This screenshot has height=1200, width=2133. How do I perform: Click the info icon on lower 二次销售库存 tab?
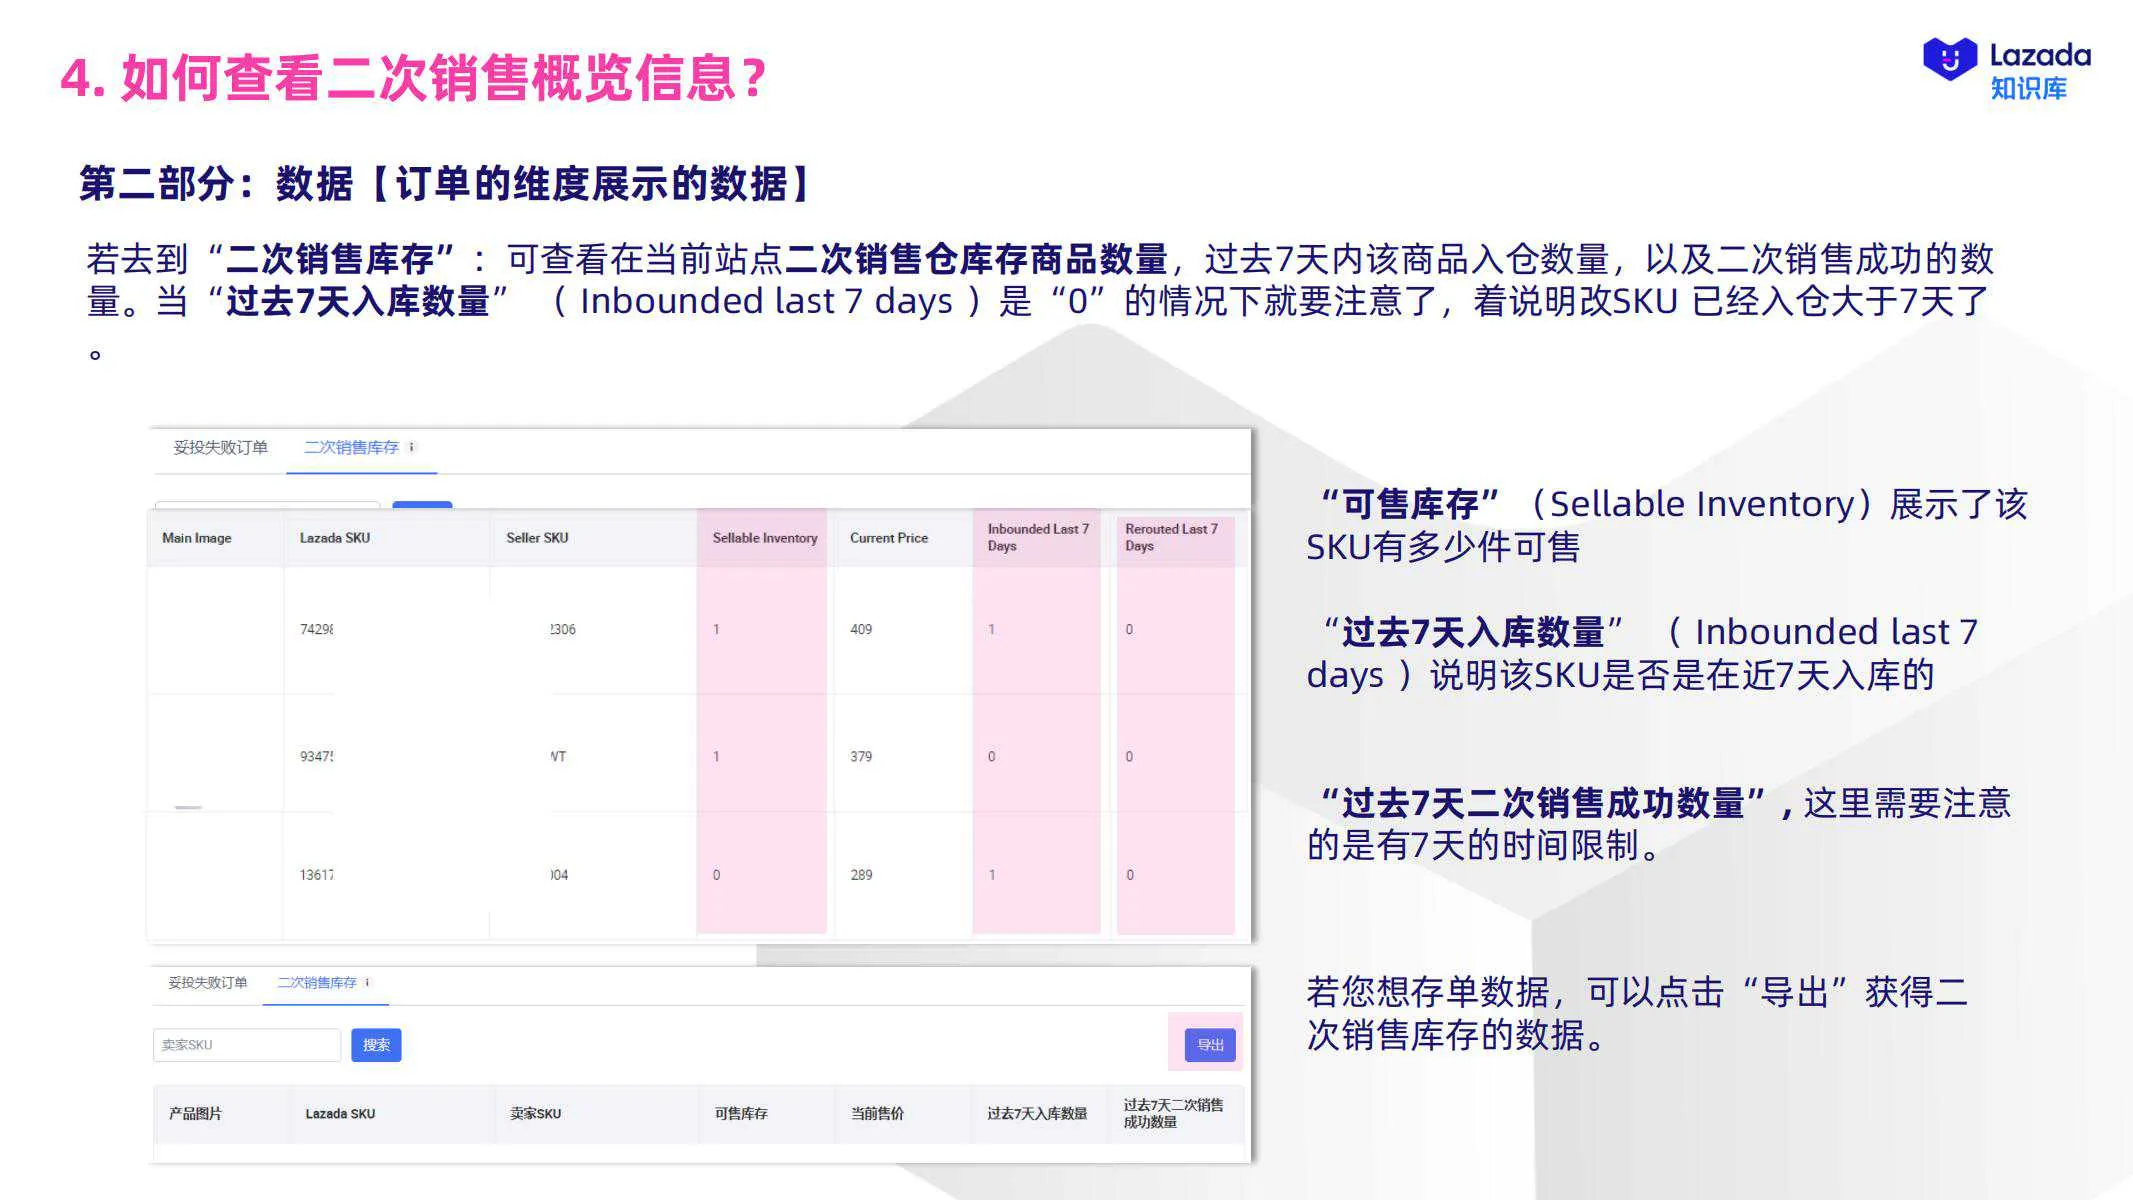pyautogui.click(x=368, y=983)
